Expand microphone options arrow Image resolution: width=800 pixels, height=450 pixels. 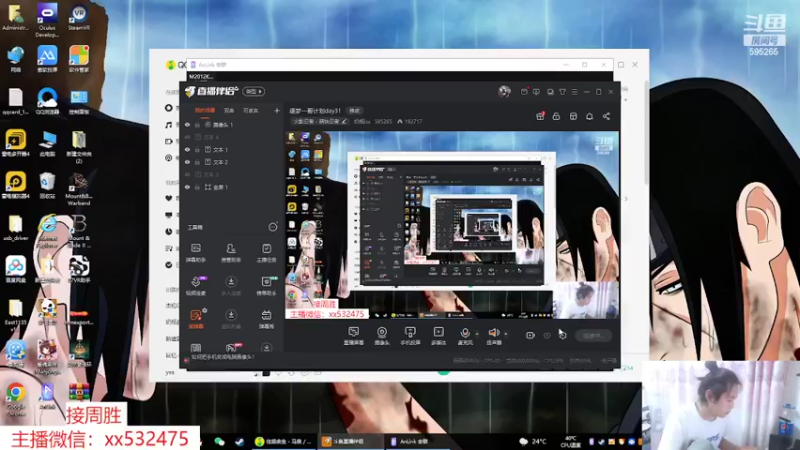click(x=477, y=334)
